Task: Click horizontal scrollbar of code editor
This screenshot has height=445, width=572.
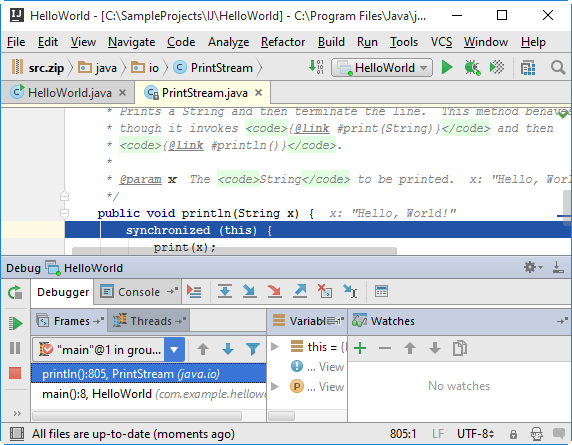Action: [234, 251]
